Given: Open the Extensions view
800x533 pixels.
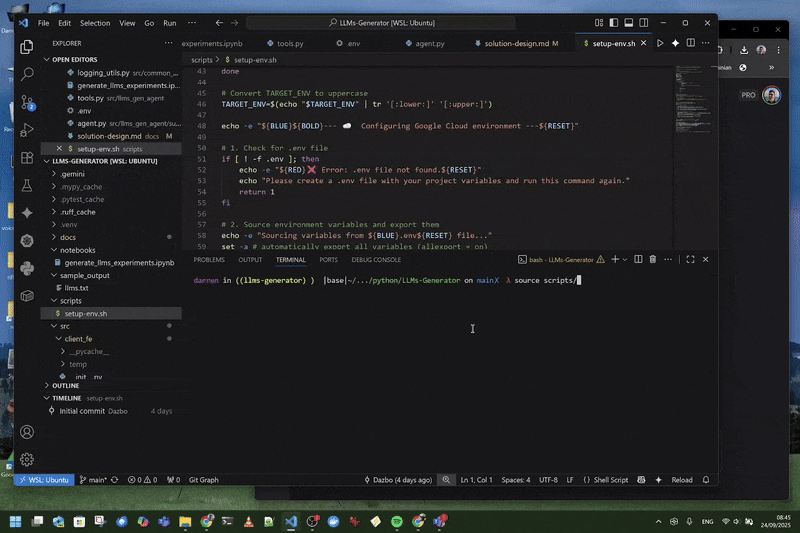Looking at the screenshot, I should point(27,158).
